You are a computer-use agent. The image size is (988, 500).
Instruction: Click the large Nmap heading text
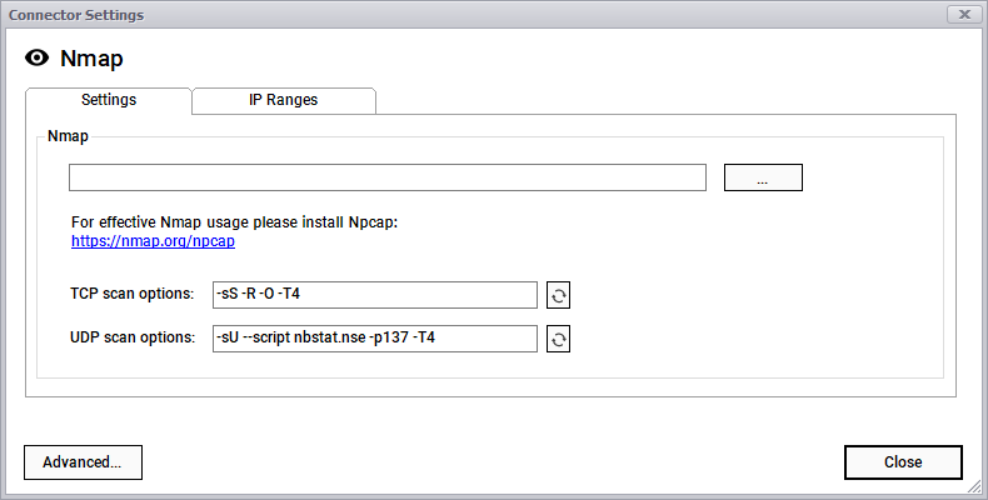(x=92, y=59)
